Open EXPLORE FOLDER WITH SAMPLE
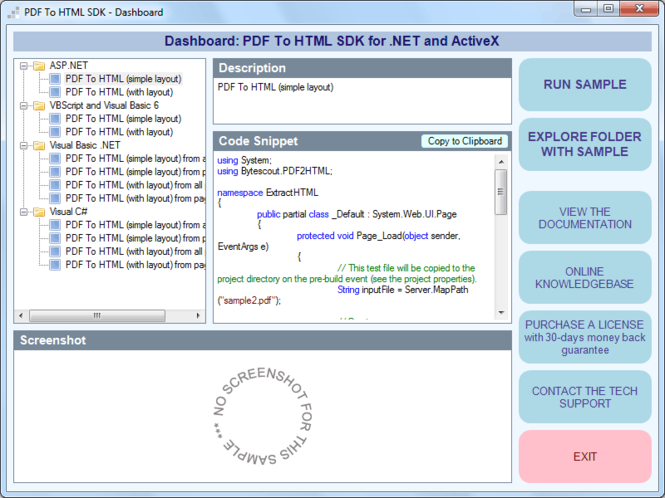 [585, 144]
